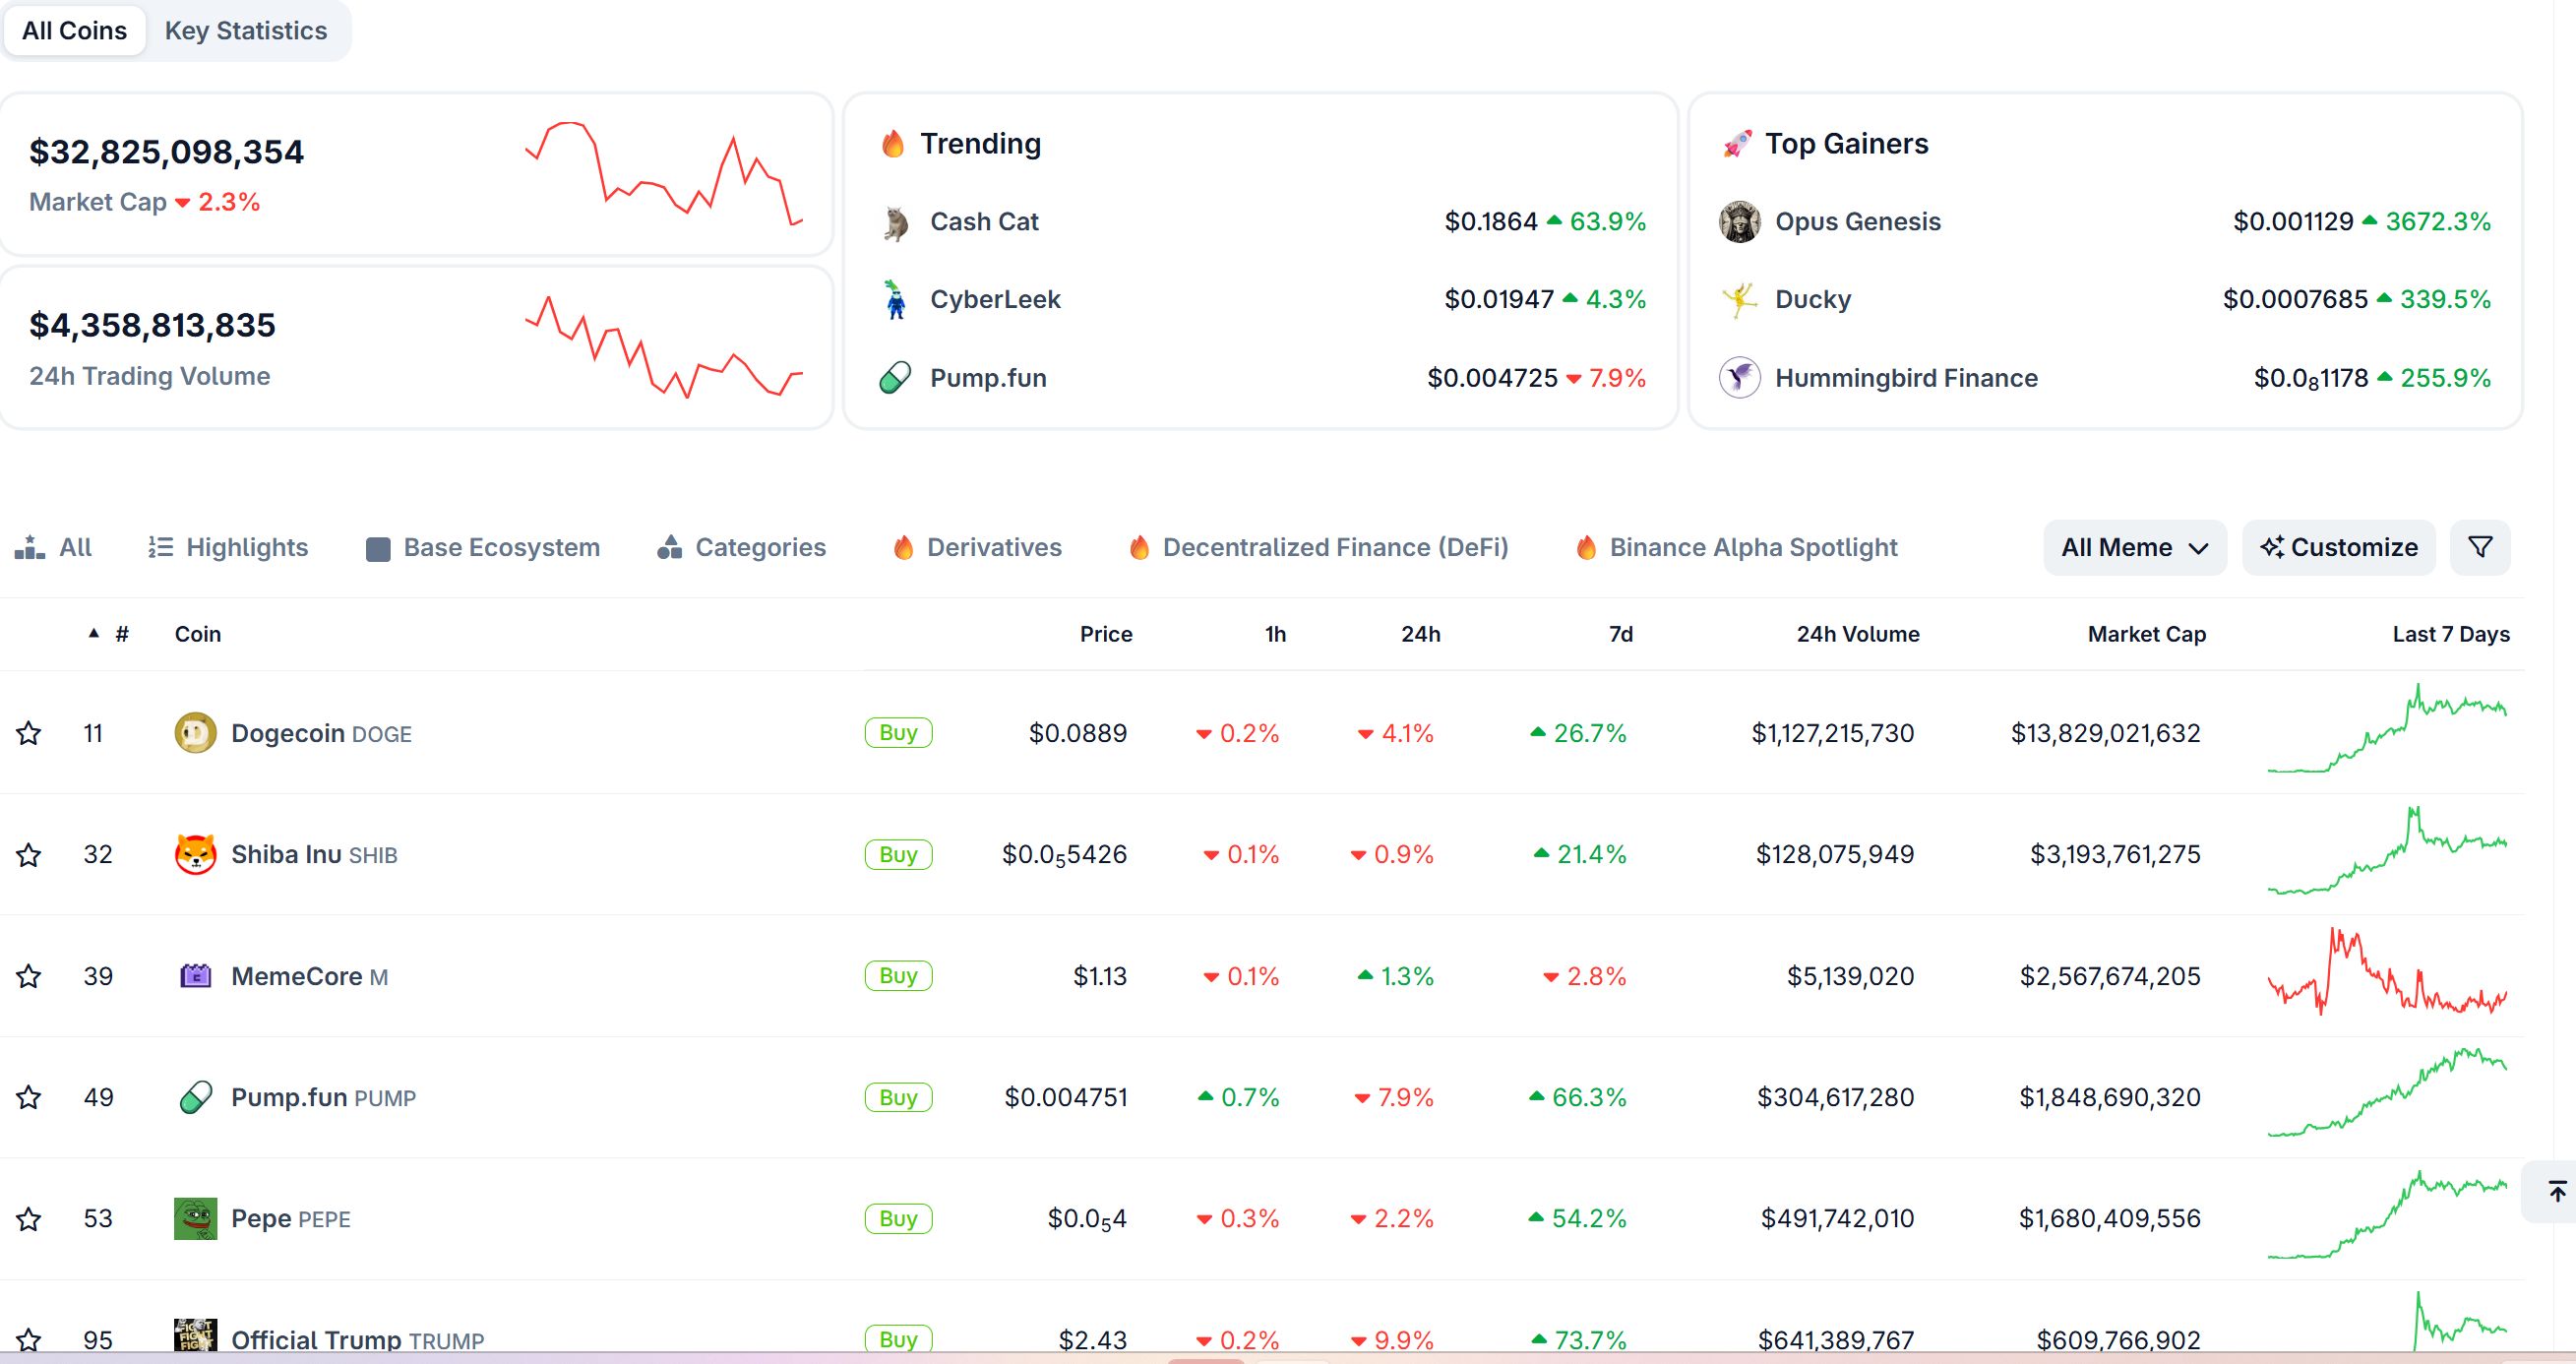This screenshot has width=2576, height=1364.
Task: Click the Pump.fun logo in the coin table
Action: point(195,1097)
